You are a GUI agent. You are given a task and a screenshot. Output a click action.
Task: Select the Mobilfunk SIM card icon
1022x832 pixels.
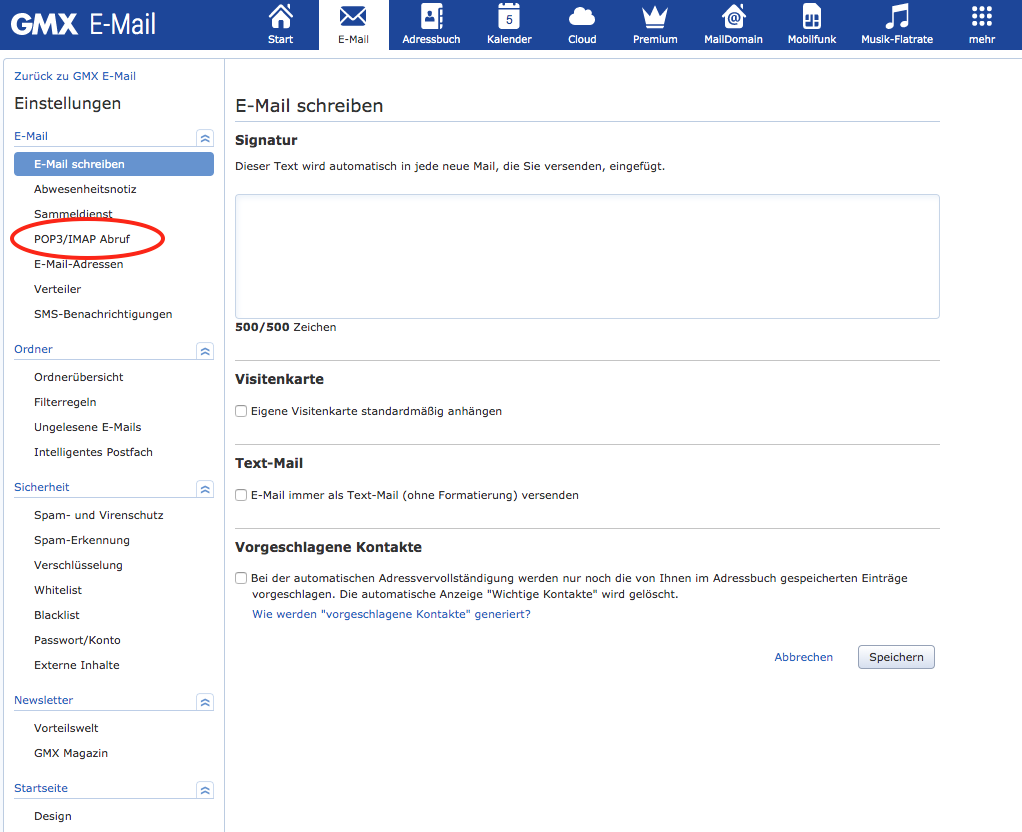[x=811, y=17]
